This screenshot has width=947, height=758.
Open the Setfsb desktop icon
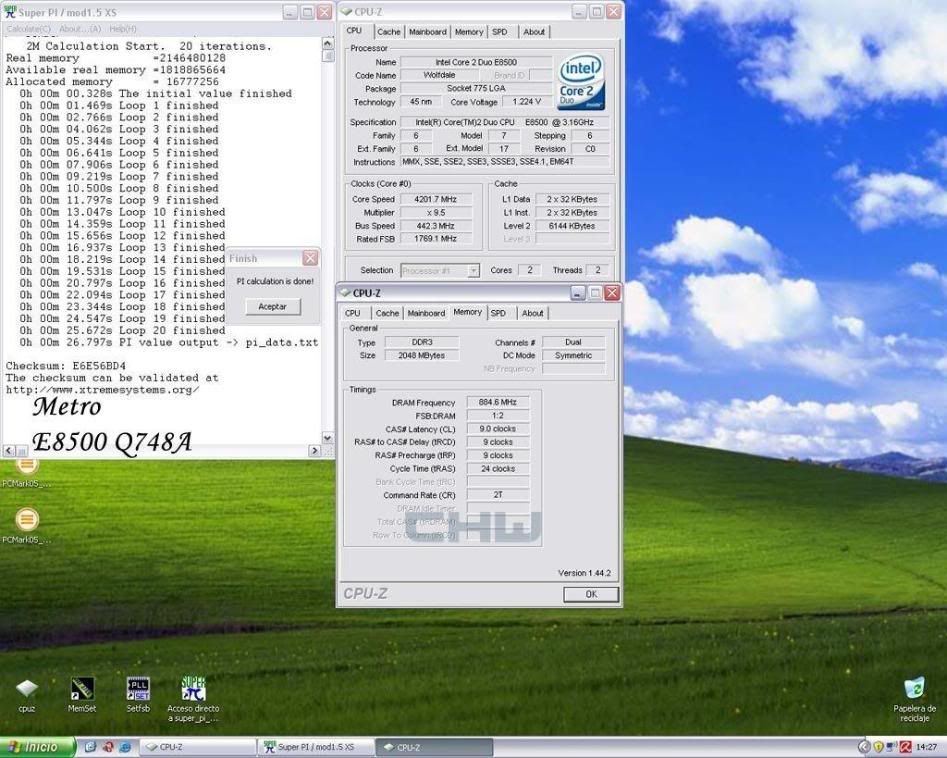pyautogui.click(x=138, y=695)
